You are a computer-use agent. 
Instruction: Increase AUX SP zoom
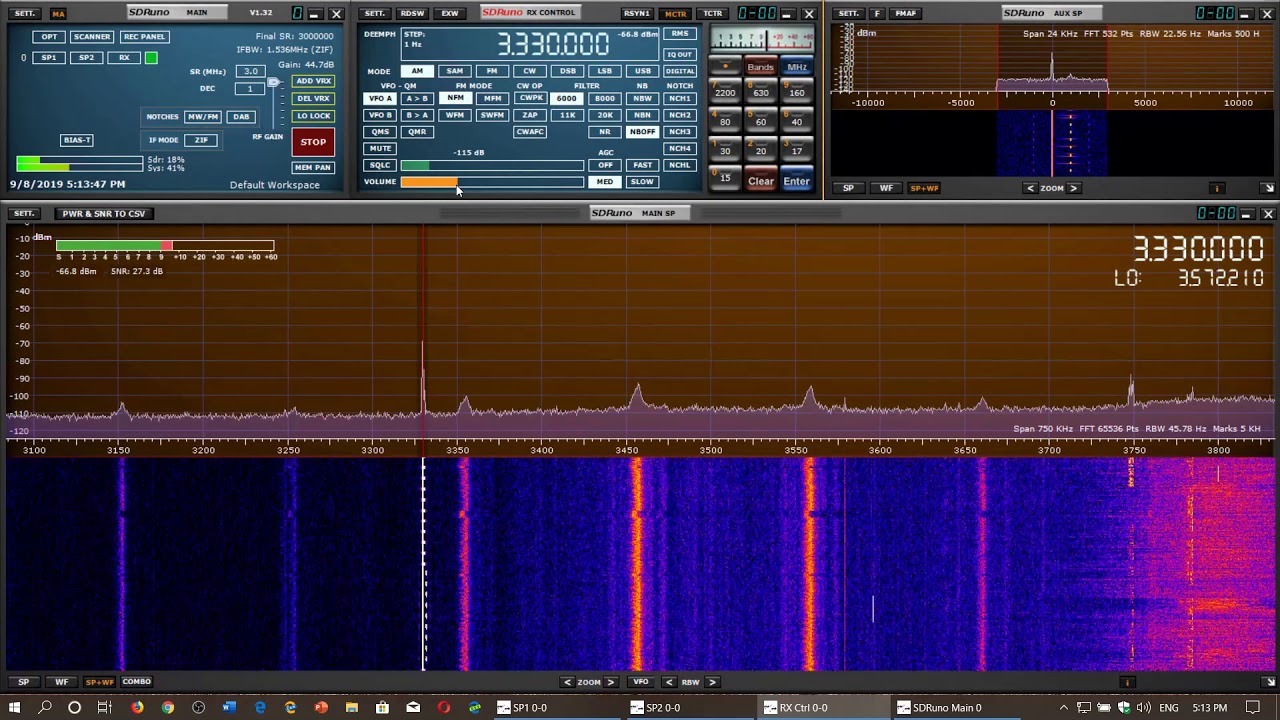(x=1073, y=188)
